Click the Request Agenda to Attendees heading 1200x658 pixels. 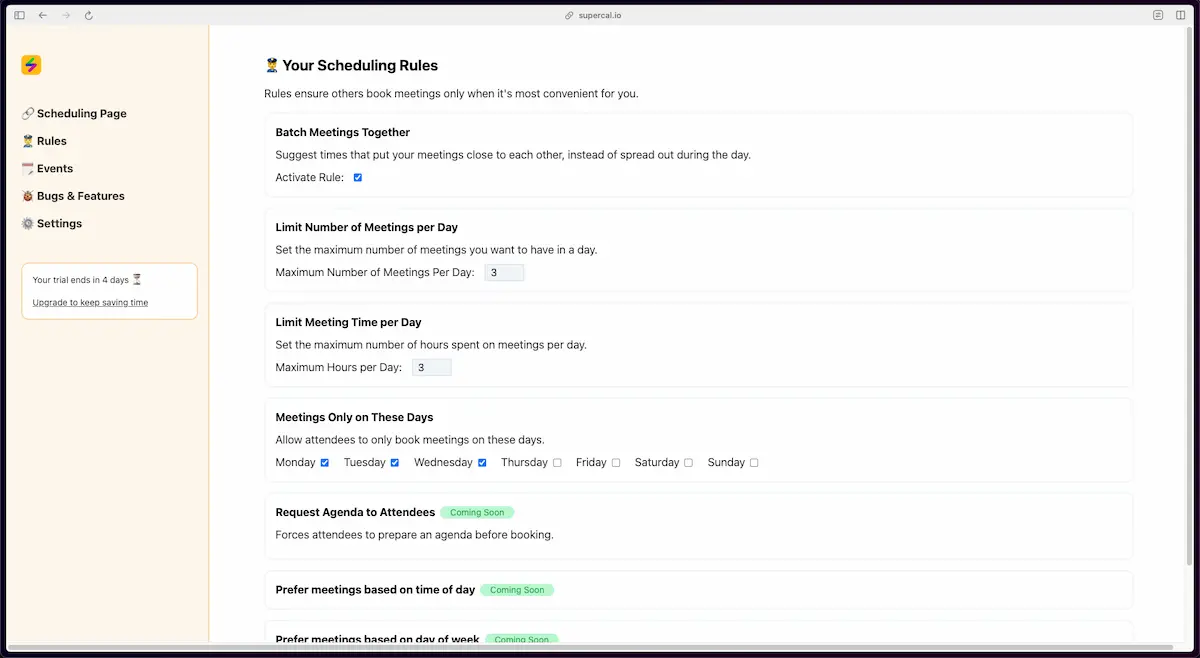pyautogui.click(x=356, y=513)
